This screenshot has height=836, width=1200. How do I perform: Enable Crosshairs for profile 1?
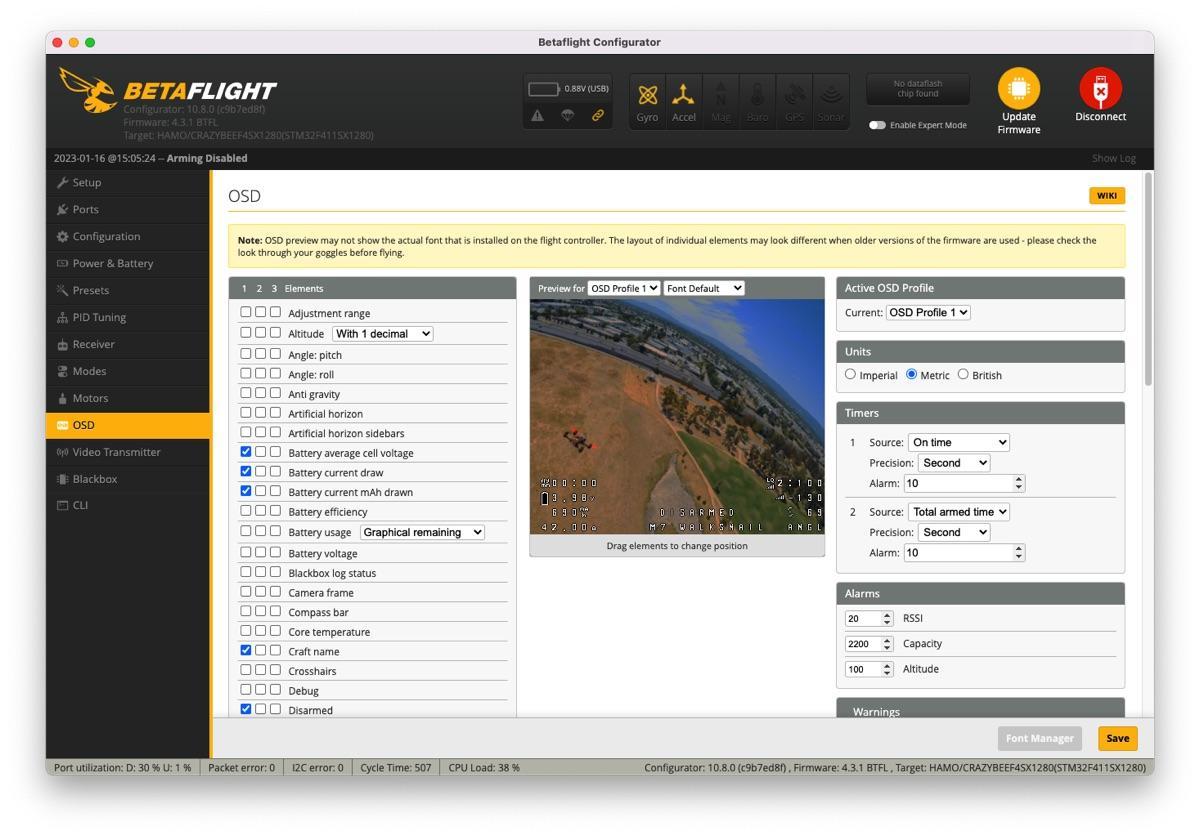(246, 670)
